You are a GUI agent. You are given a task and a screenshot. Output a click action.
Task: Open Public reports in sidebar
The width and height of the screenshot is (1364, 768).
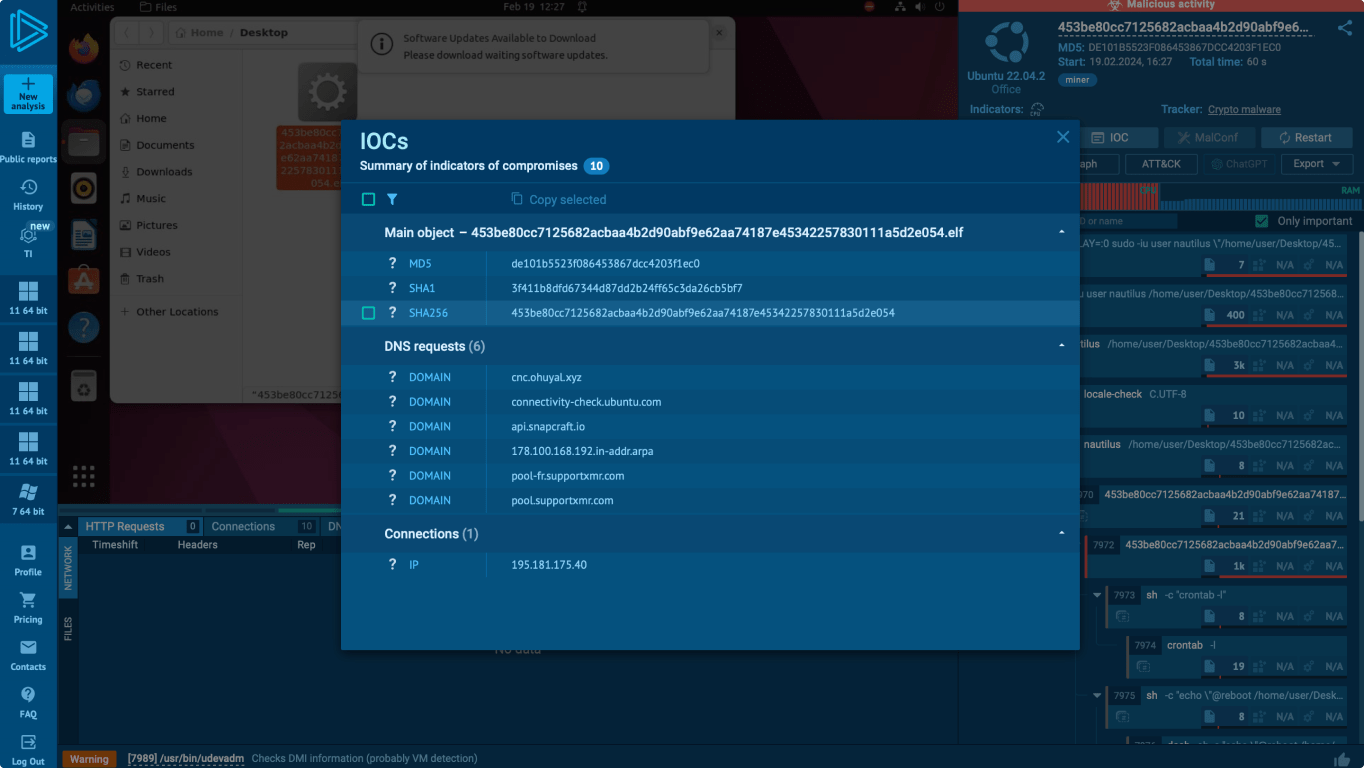point(28,140)
